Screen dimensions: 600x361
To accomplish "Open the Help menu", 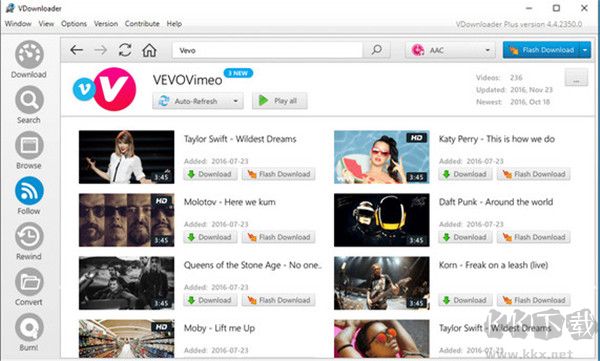I will click(x=174, y=24).
